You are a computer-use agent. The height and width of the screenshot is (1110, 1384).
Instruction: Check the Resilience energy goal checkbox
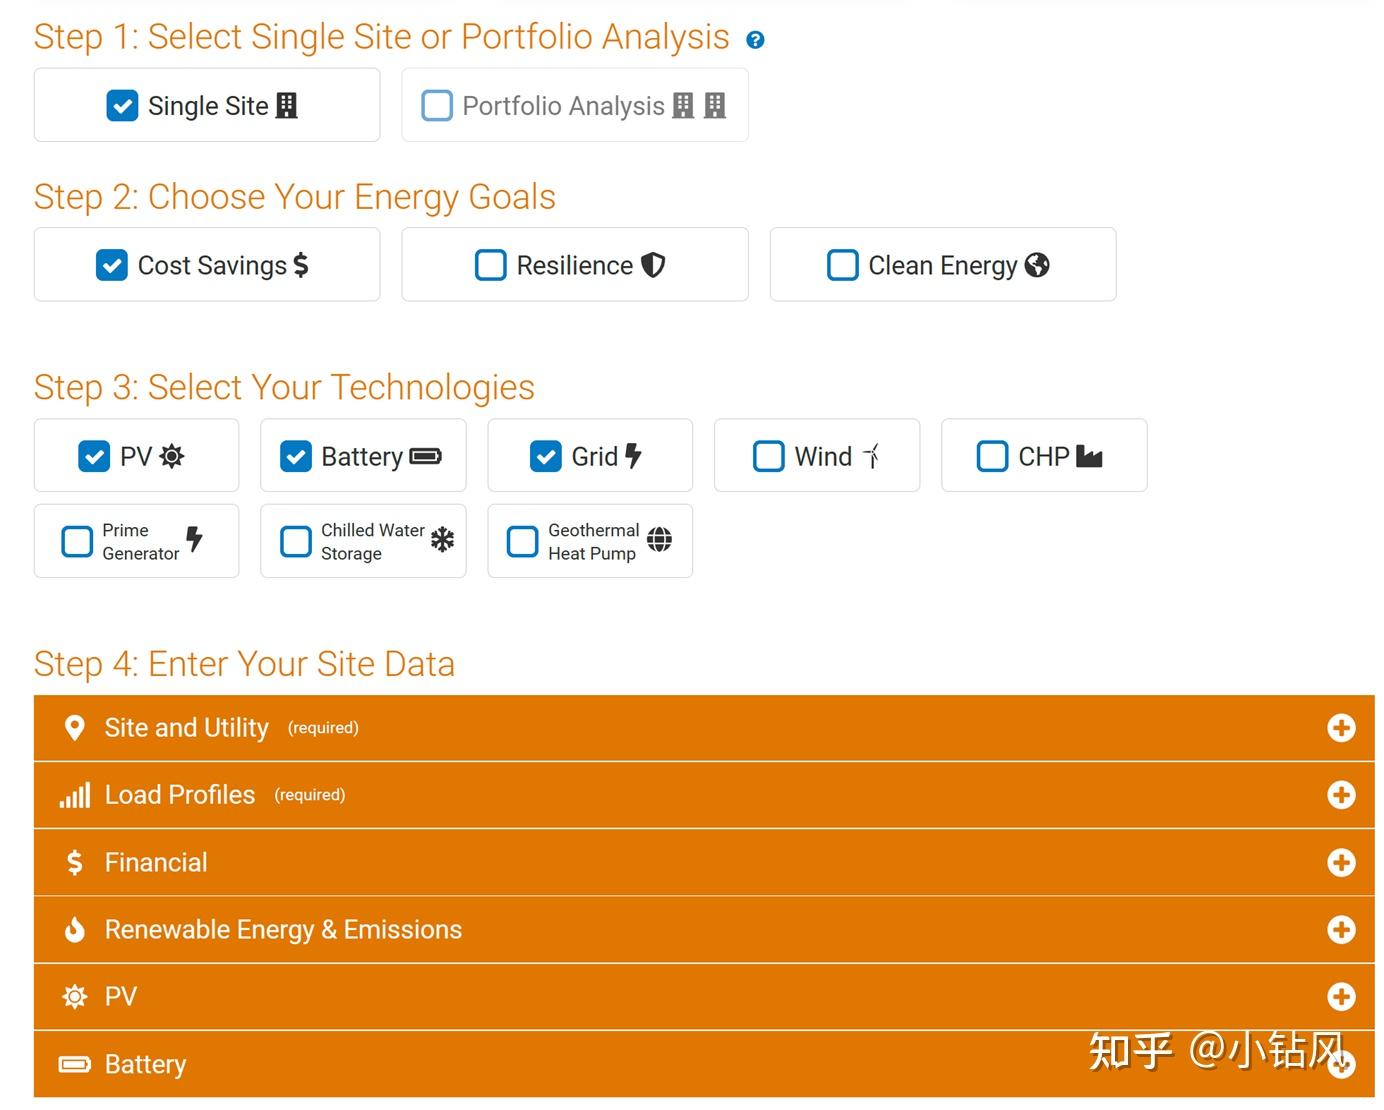click(490, 265)
